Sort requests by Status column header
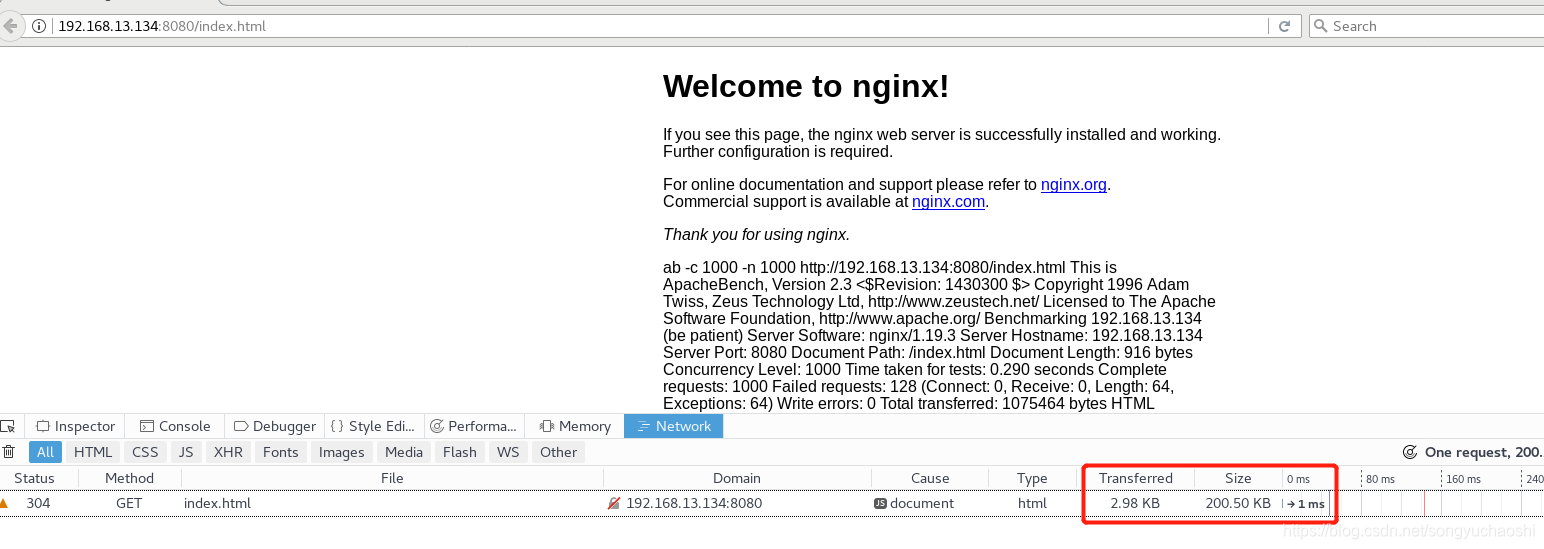Viewport: 1544px width, 549px height. [35, 478]
